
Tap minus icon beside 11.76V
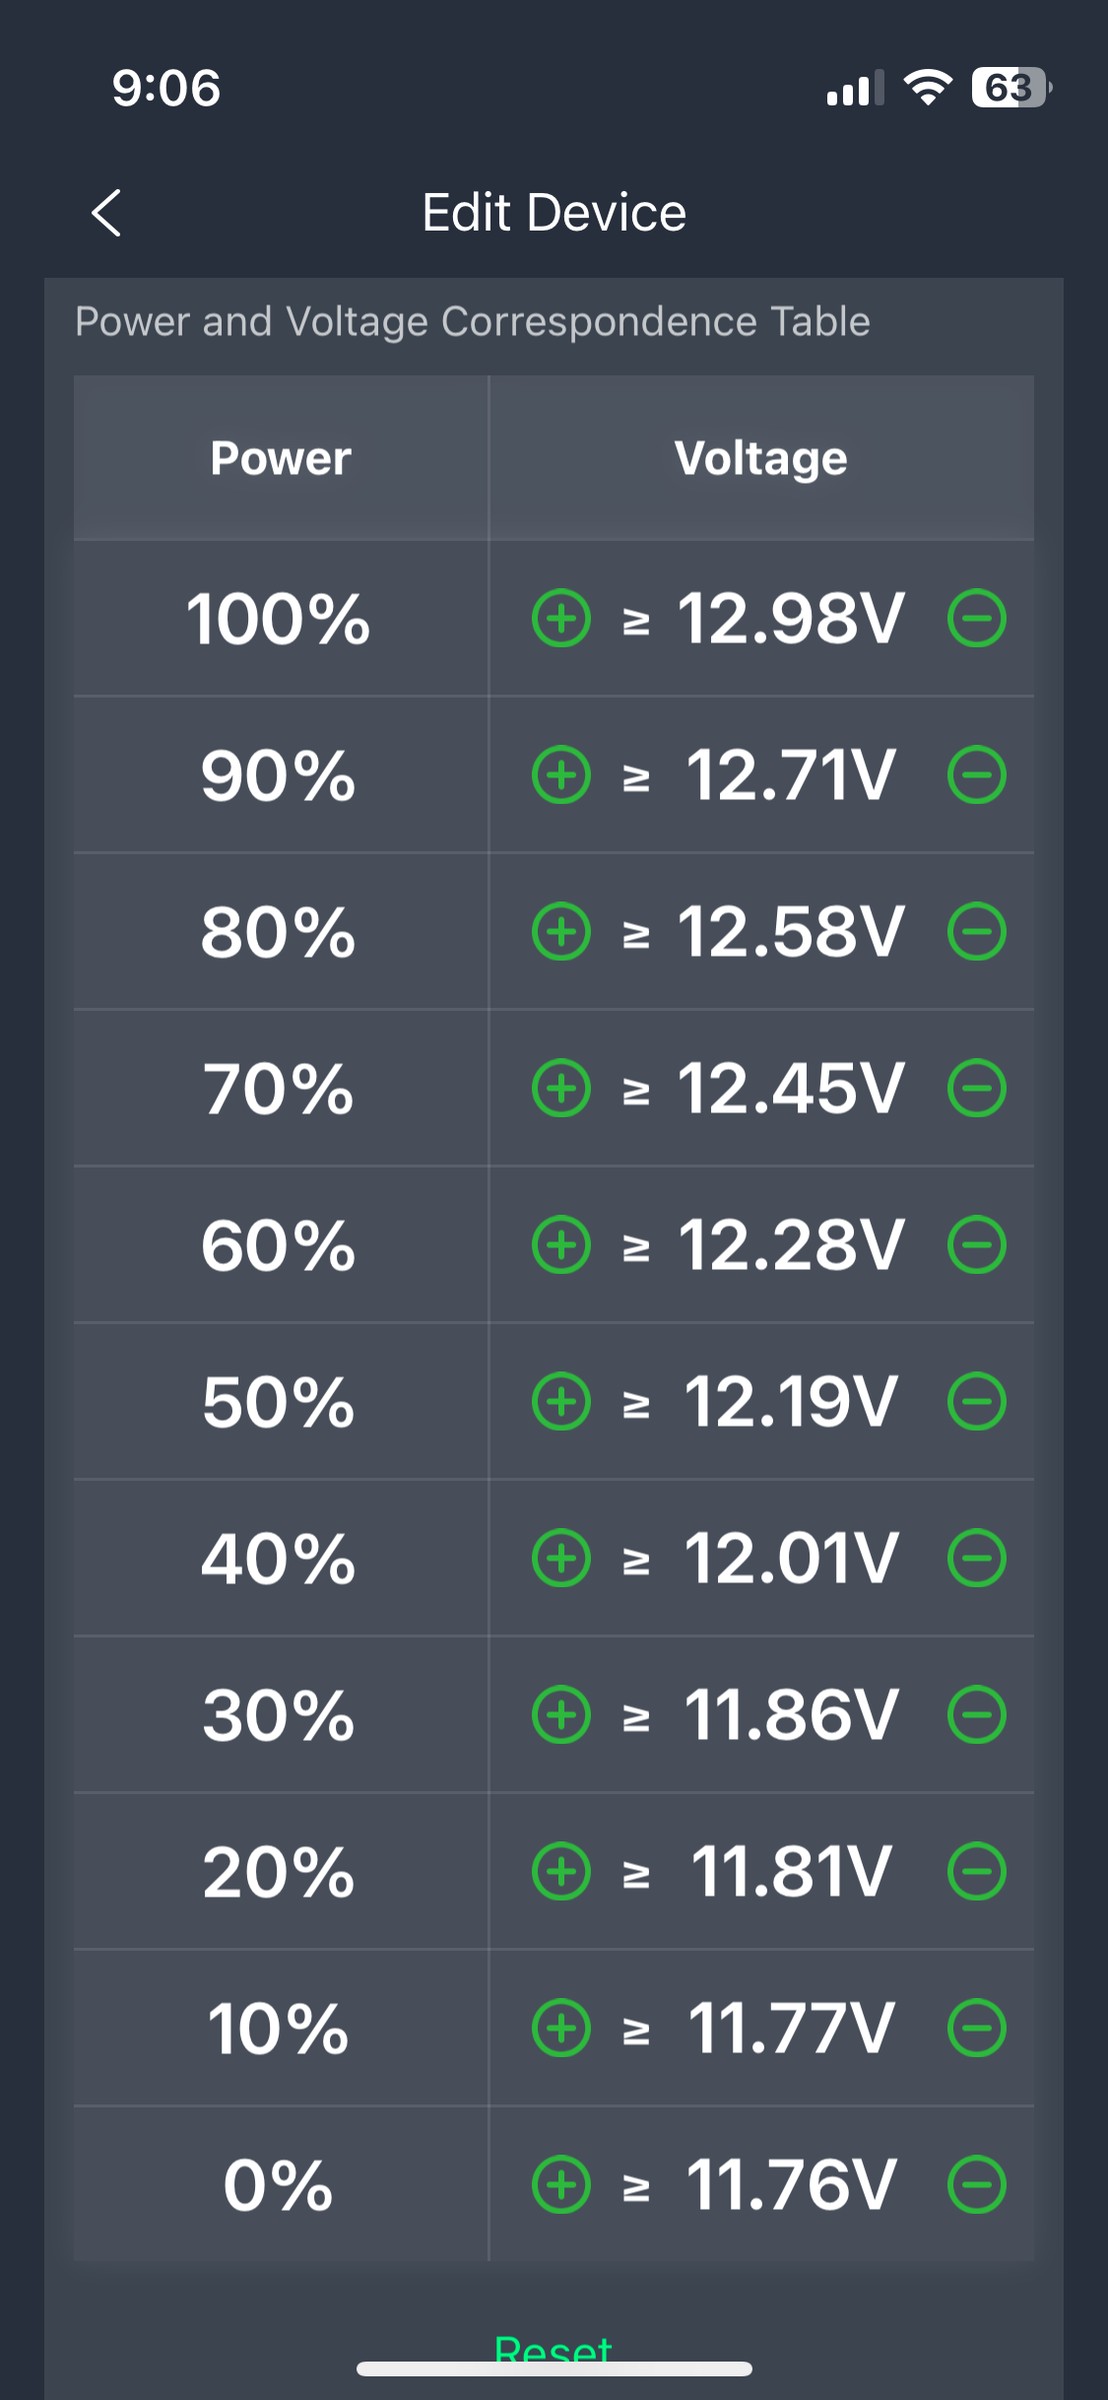tap(976, 2184)
